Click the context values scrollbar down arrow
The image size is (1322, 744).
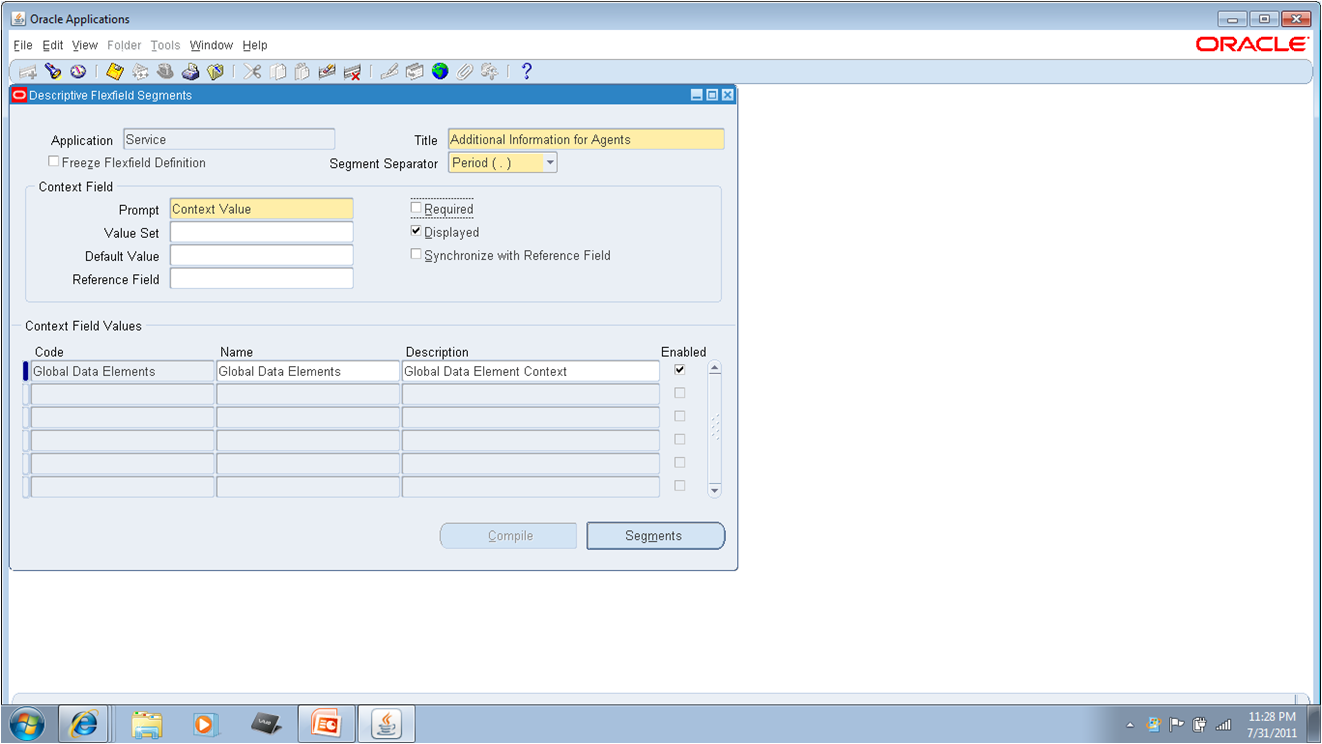pyautogui.click(x=714, y=490)
